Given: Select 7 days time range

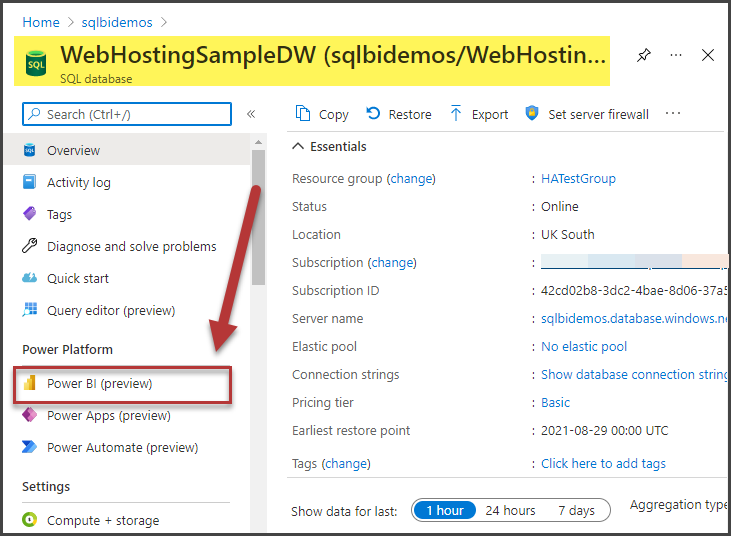Looking at the screenshot, I should 576,510.
